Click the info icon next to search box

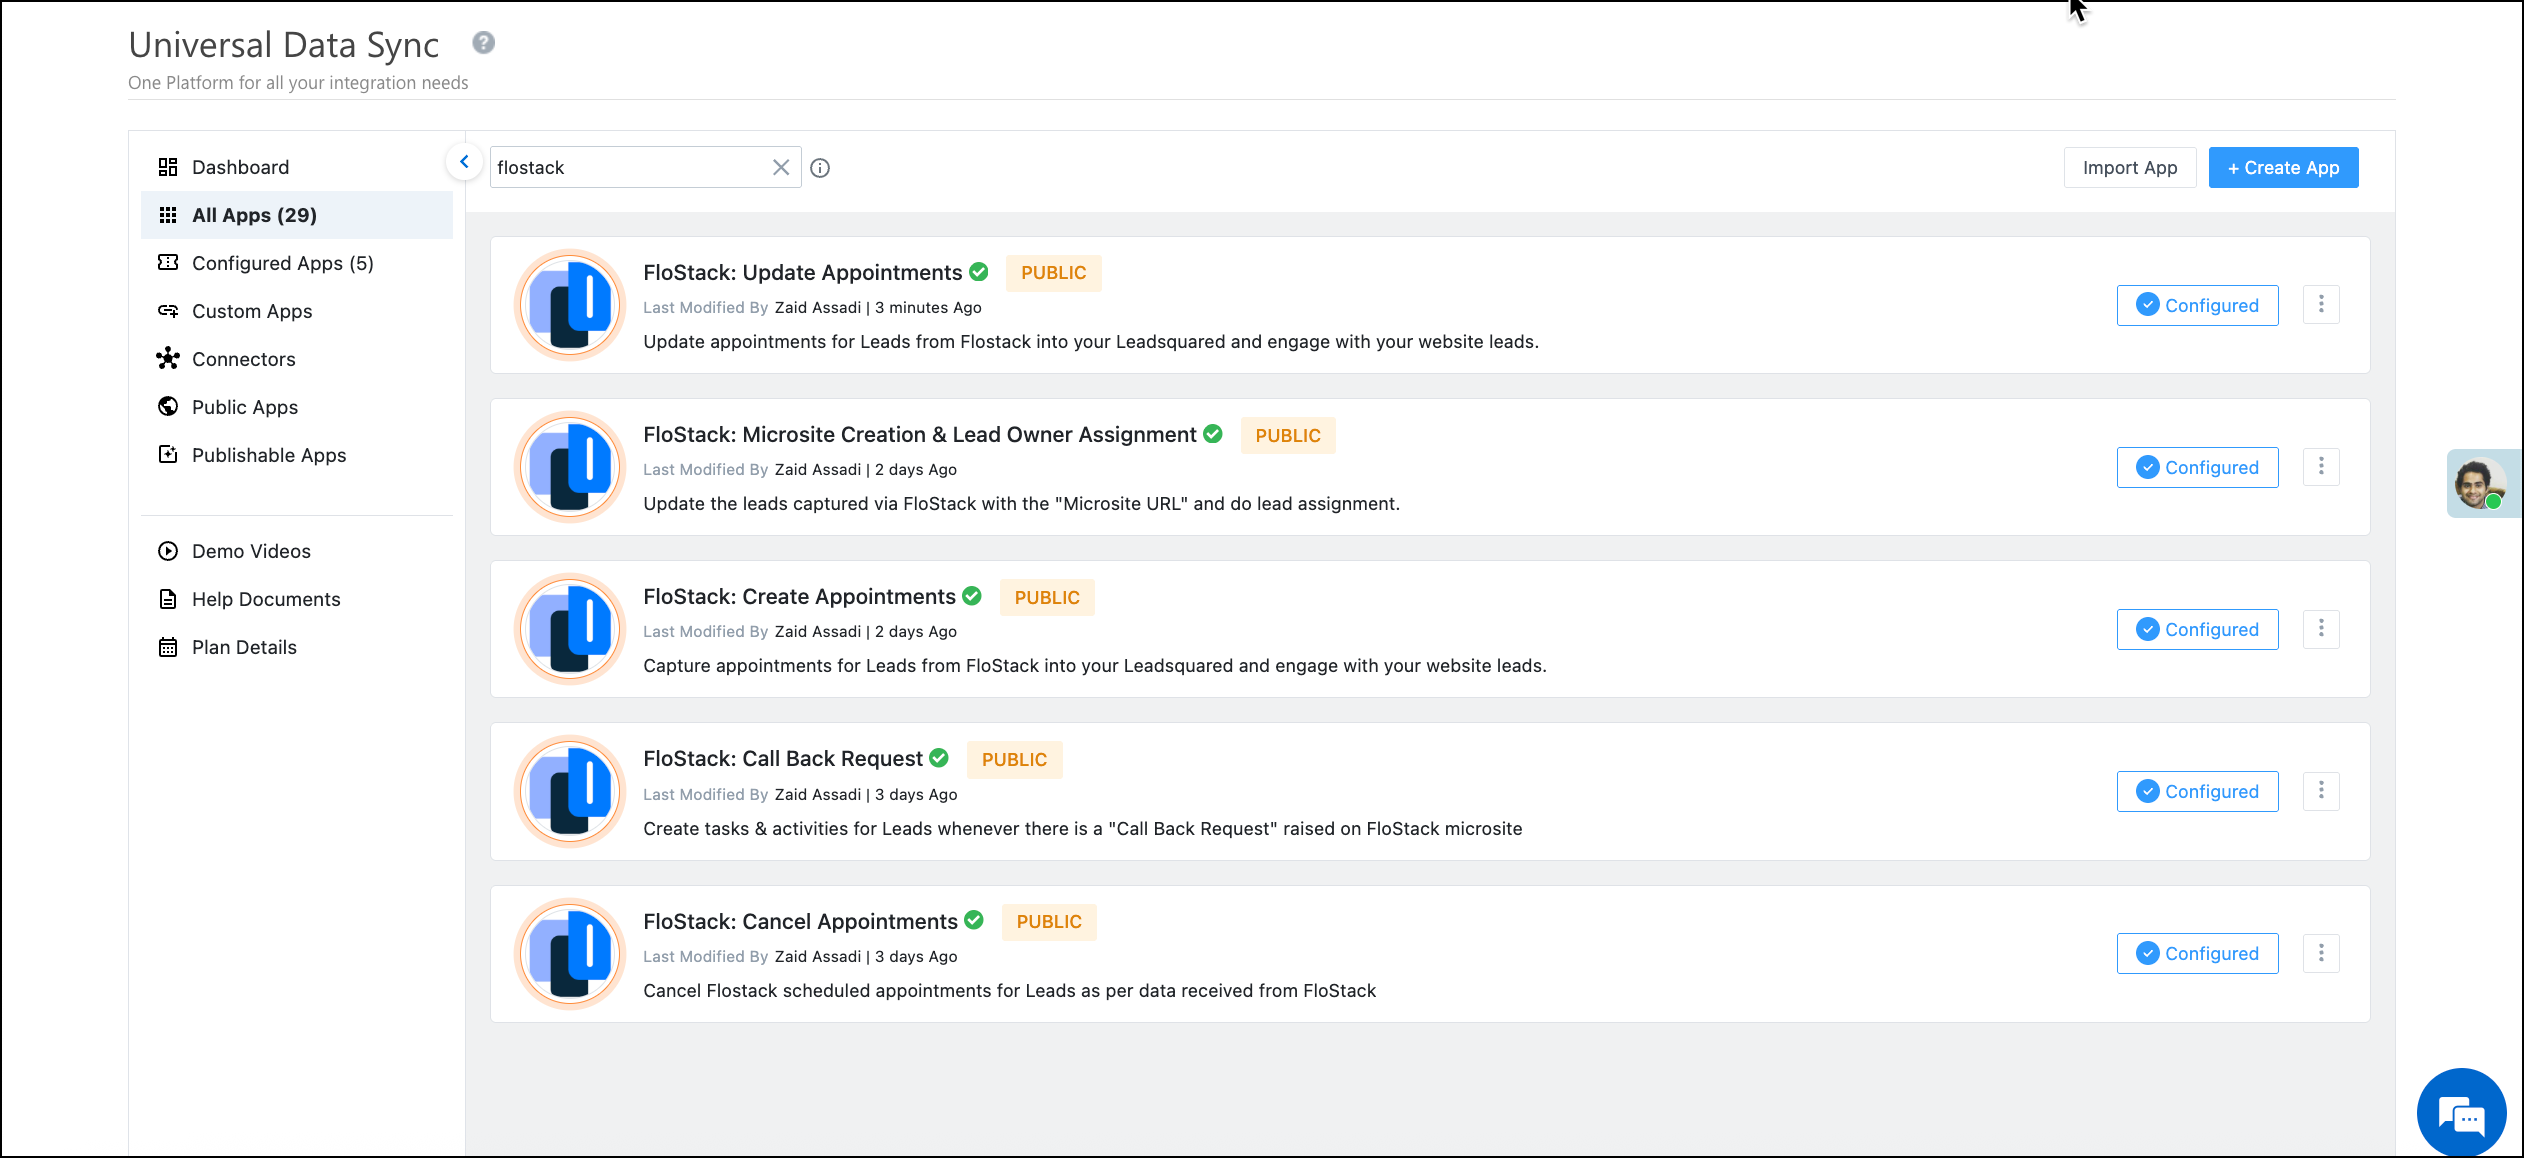(x=821, y=167)
